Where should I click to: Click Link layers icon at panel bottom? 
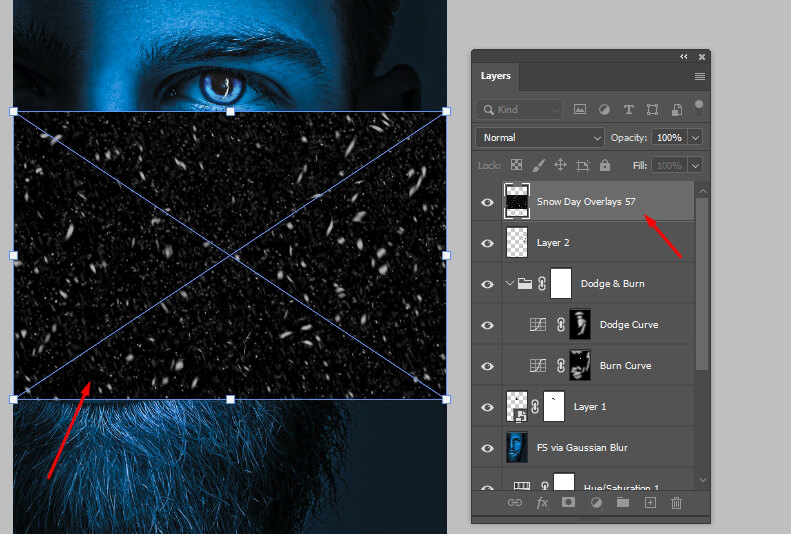click(515, 503)
